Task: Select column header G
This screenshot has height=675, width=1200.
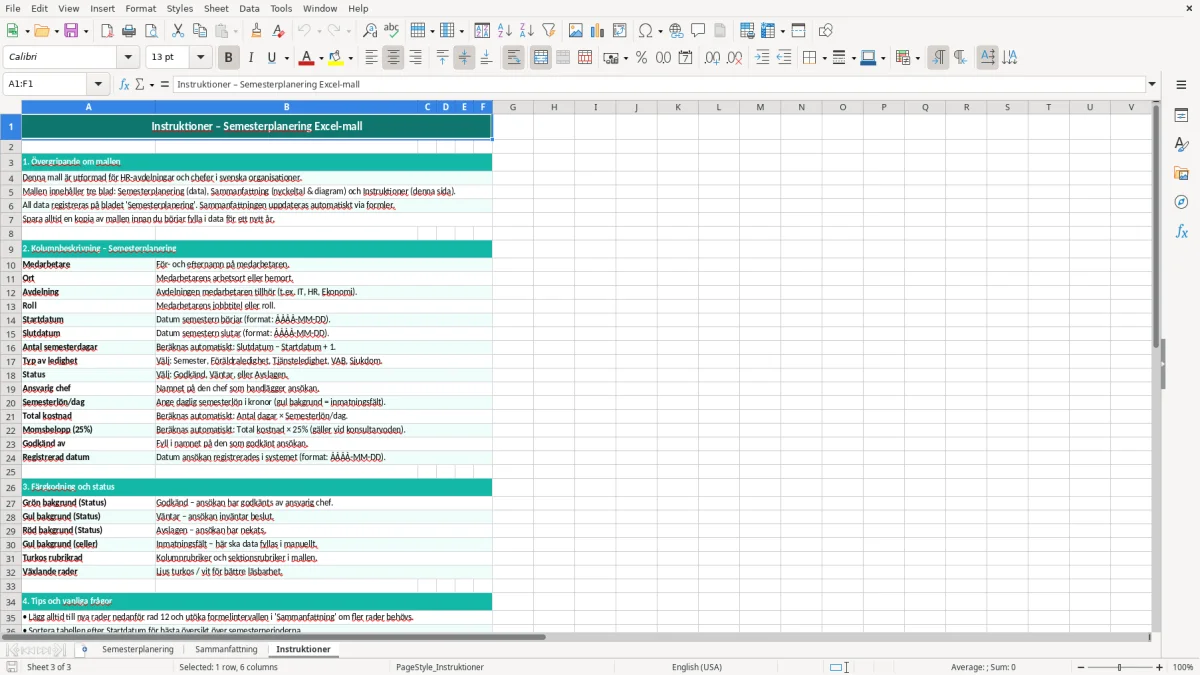Action: point(513,107)
